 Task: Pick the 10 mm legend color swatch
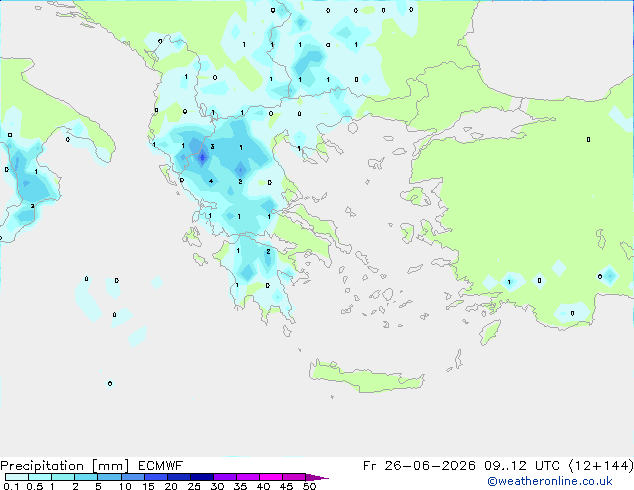pyautogui.click(x=132, y=477)
